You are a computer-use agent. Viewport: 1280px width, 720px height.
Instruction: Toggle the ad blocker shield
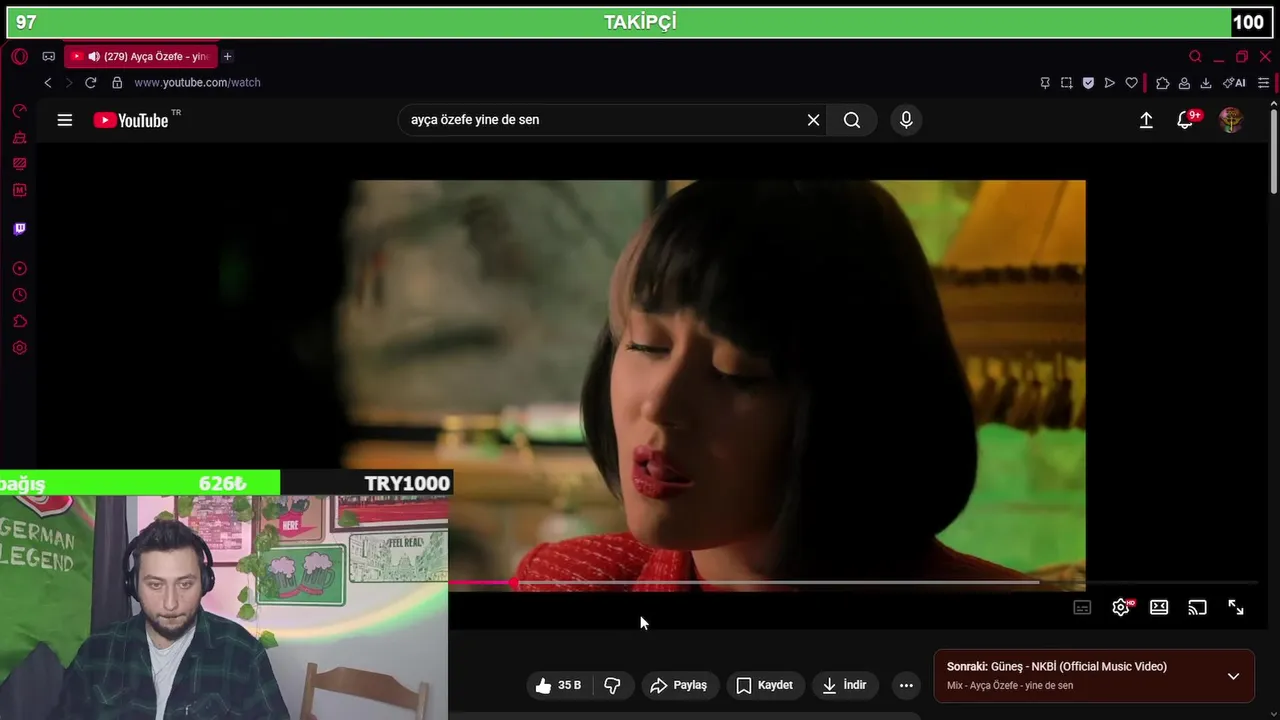tap(1088, 83)
